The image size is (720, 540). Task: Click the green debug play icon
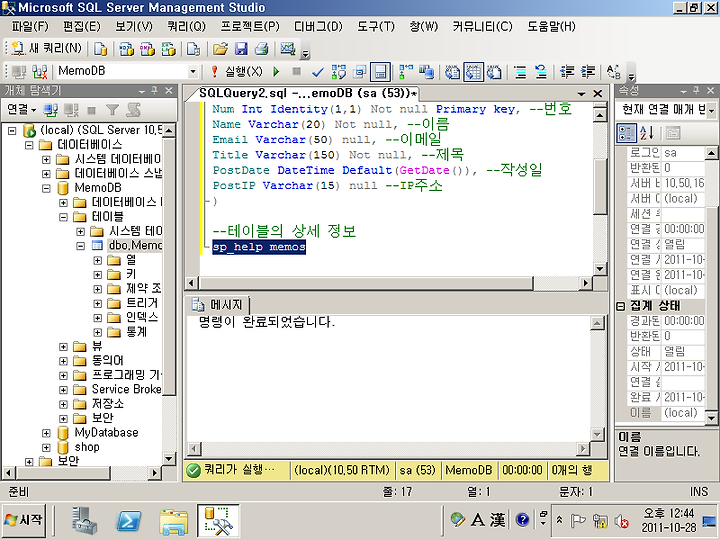[276, 72]
